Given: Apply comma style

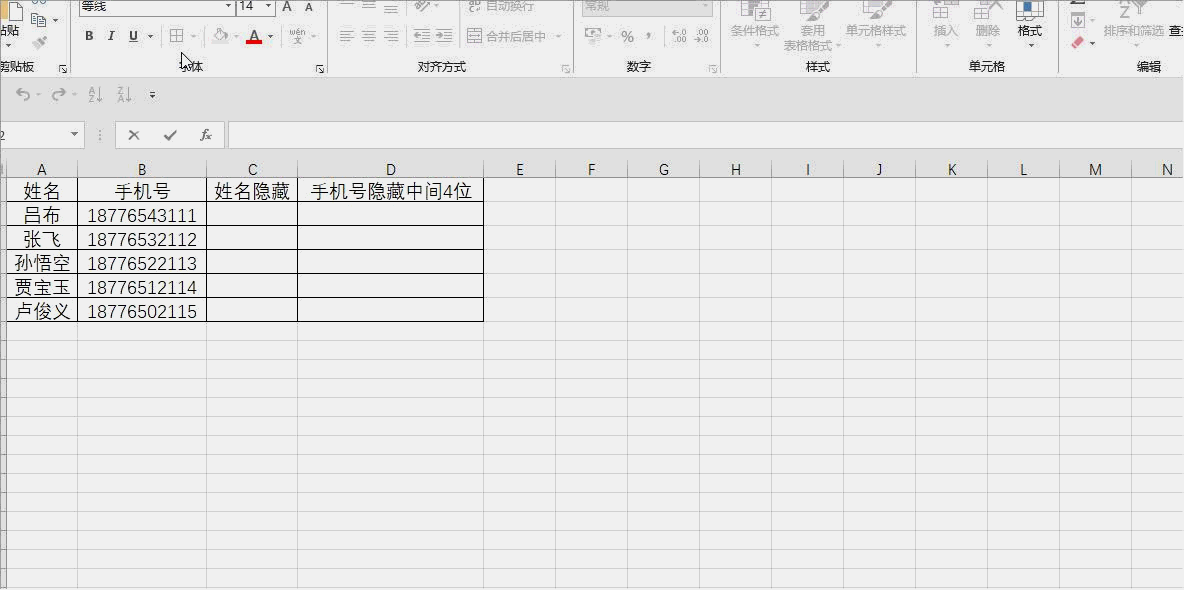Looking at the screenshot, I should (x=649, y=36).
